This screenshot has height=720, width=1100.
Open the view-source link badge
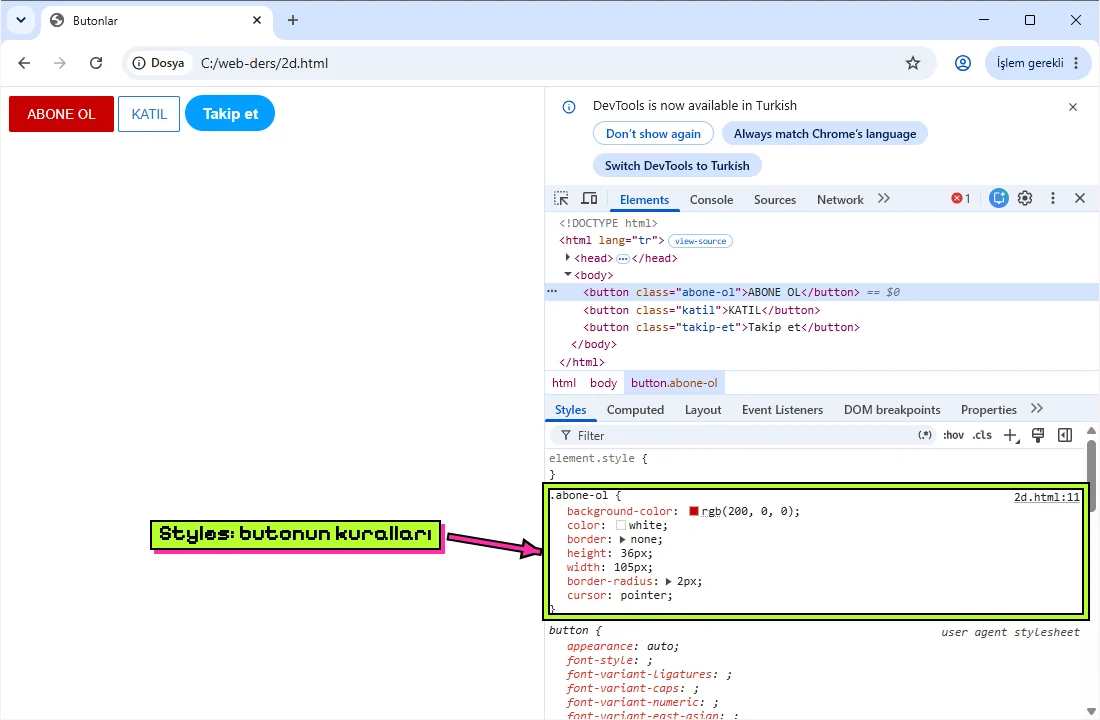click(x=700, y=241)
